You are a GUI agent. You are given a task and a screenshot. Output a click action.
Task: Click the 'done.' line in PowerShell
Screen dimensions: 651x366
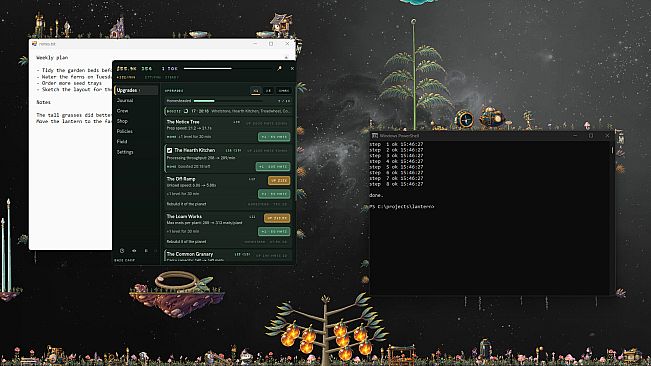pos(376,195)
